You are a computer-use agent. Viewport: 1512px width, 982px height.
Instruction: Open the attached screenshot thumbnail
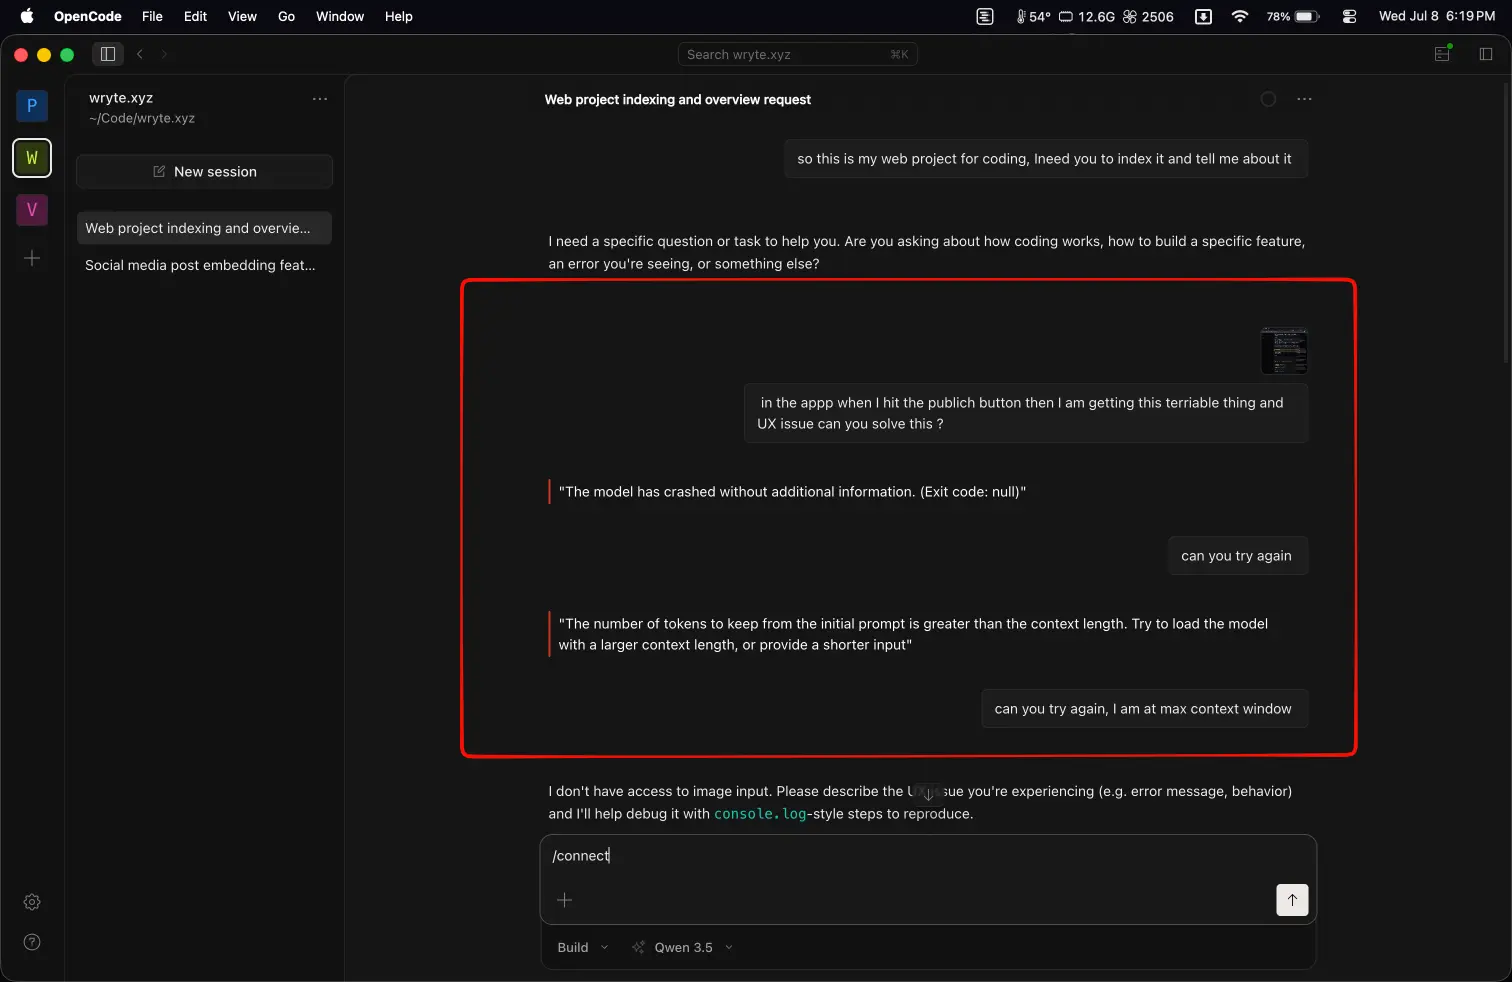point(1284,350)
